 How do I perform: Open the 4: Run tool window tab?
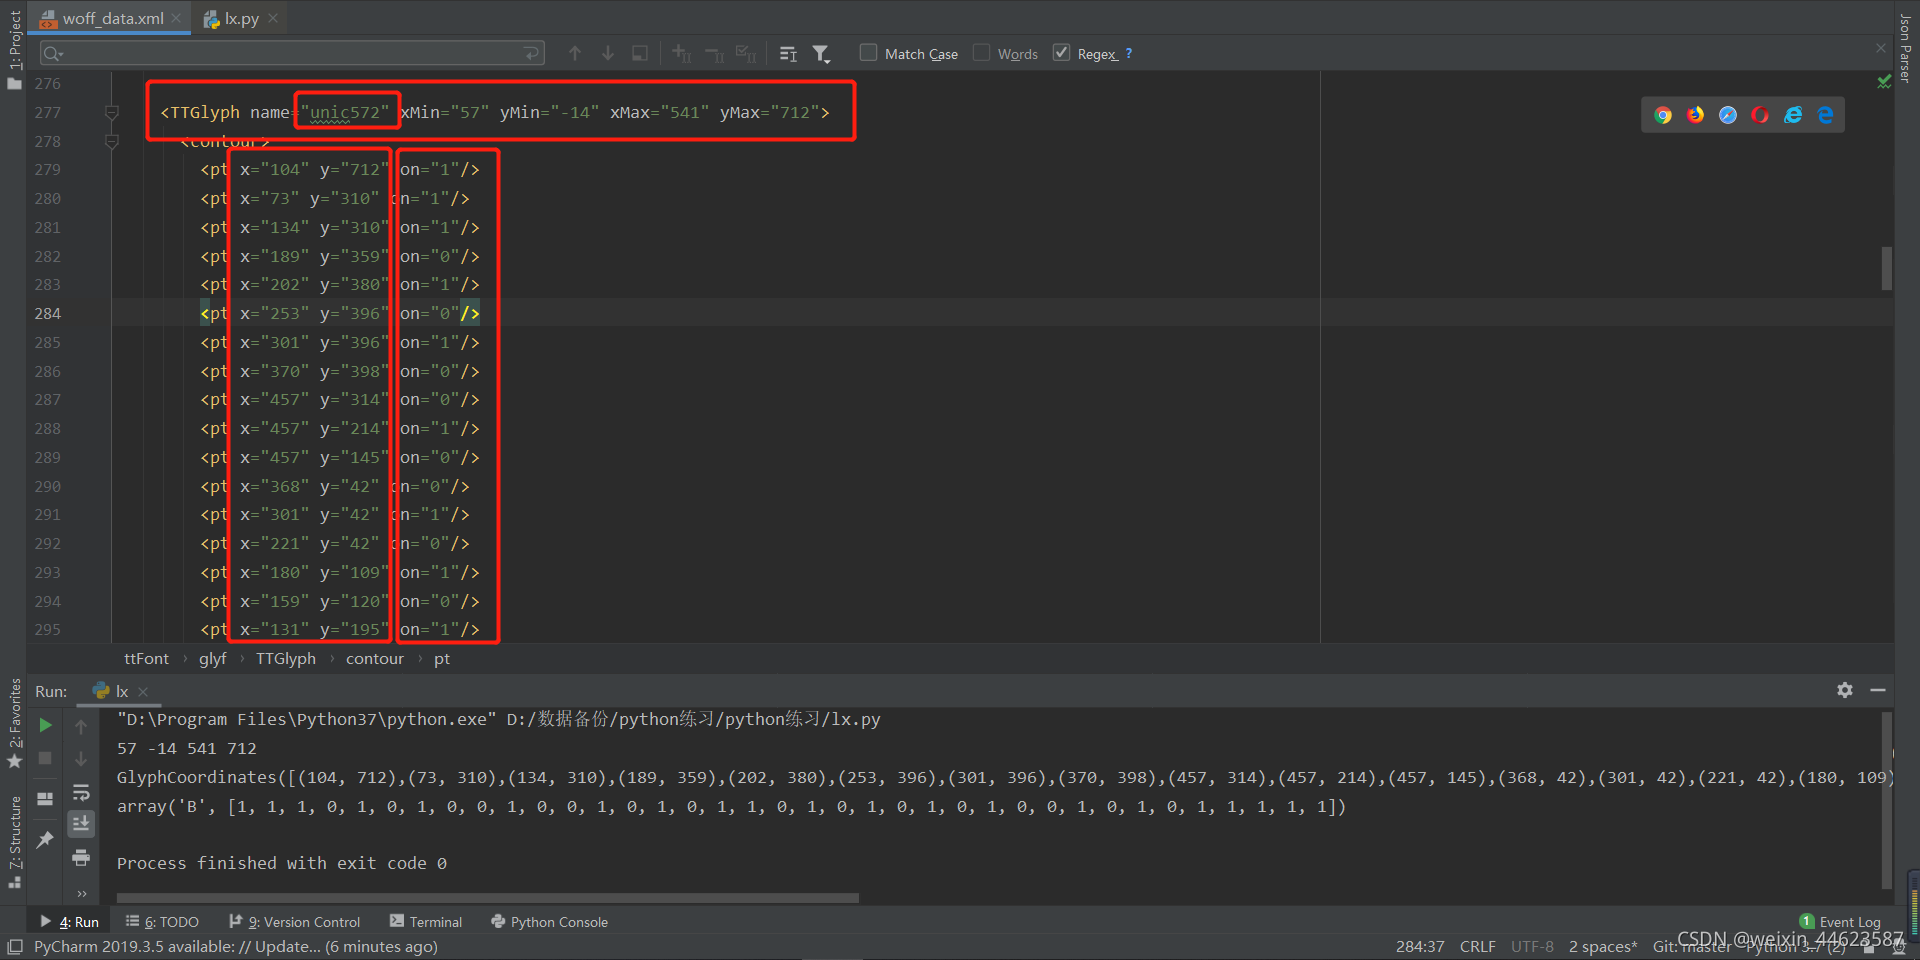(70, 922)
